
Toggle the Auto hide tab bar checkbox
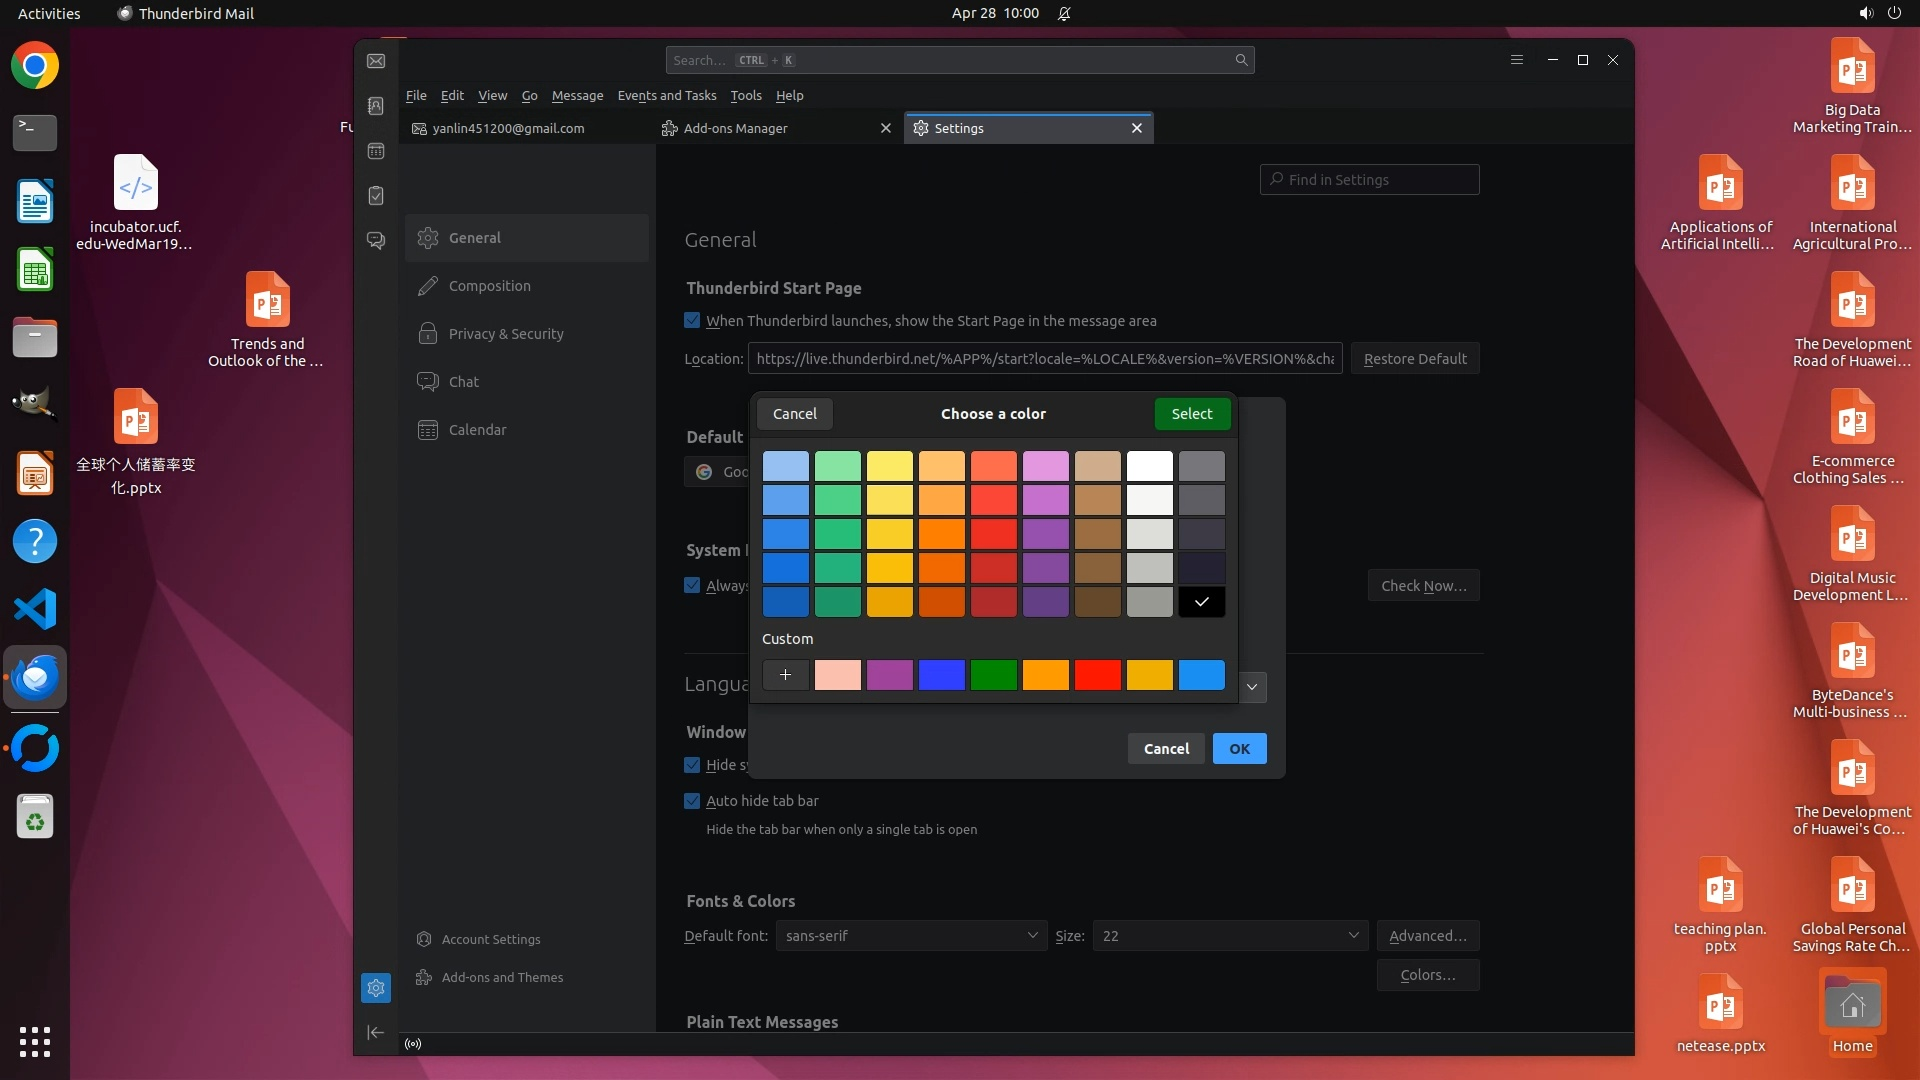click(x=692, y=801)
